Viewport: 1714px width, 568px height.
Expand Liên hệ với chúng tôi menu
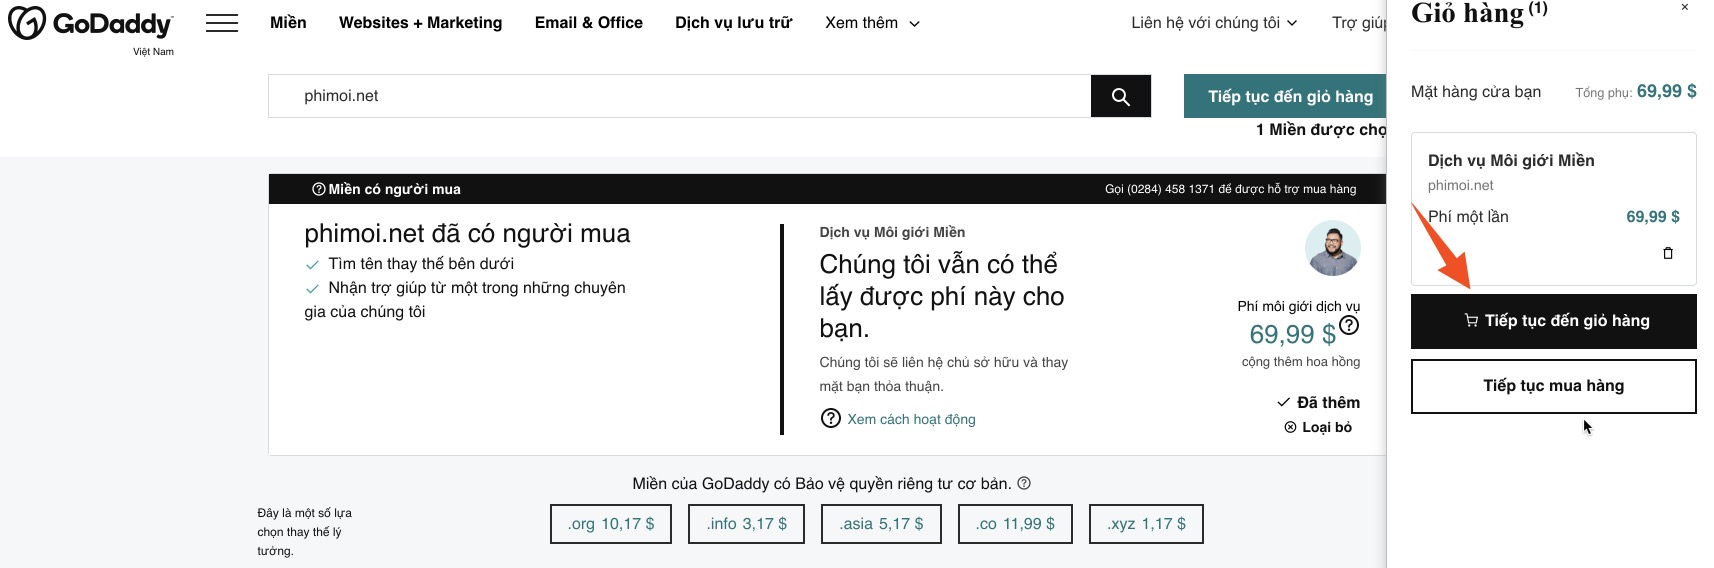pos(1213,23)
